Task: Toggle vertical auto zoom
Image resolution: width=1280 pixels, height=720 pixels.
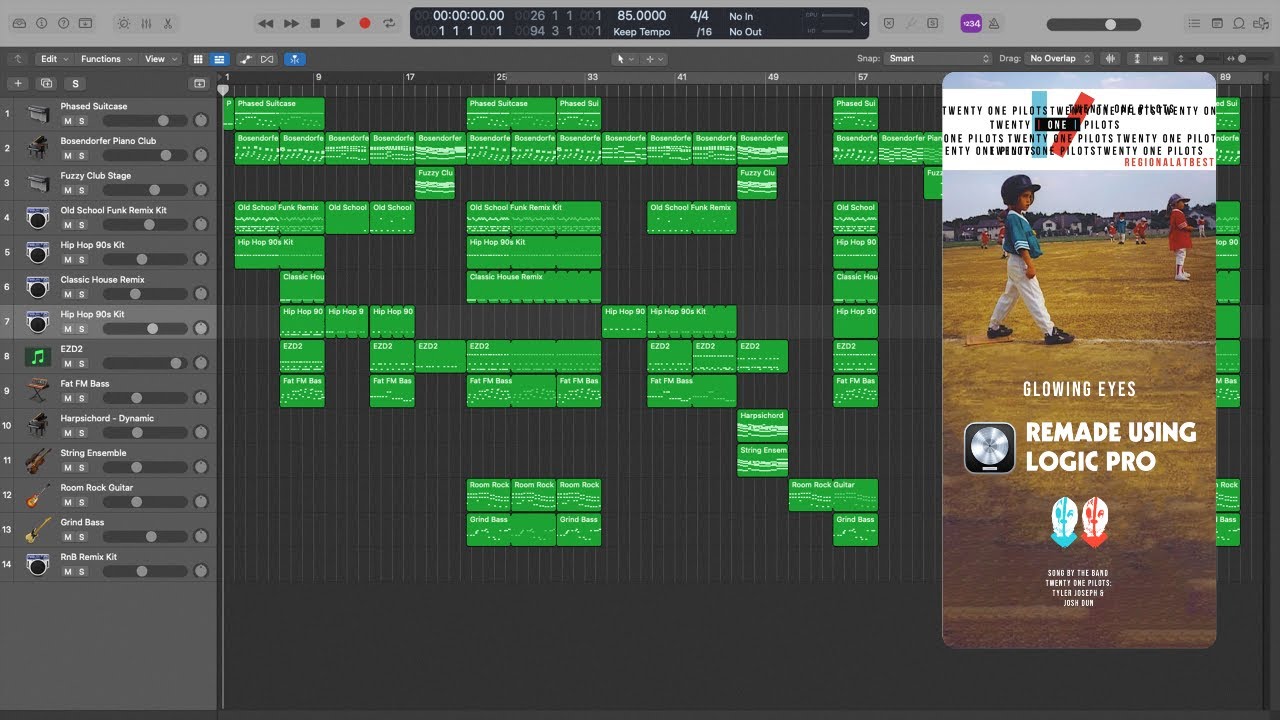Action: click(1139, 59)
